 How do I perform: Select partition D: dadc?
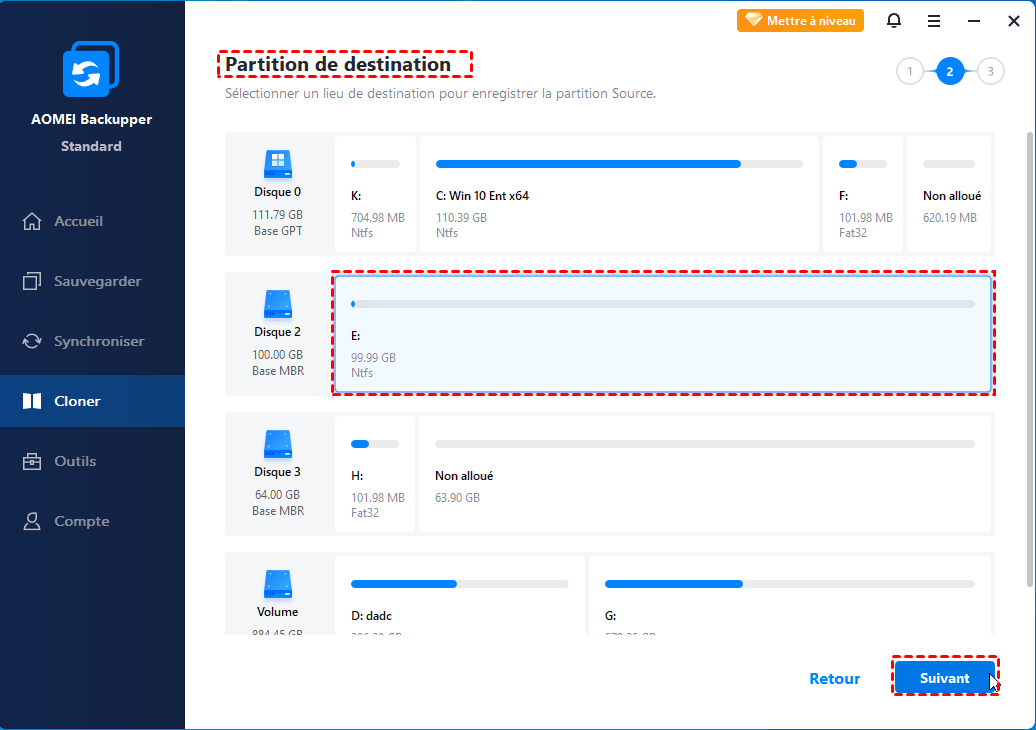460,595
